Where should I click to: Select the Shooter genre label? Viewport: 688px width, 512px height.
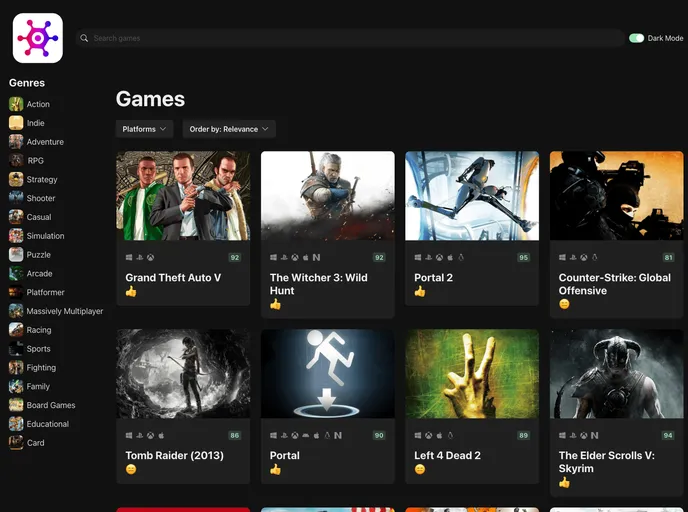pos(41,198)
